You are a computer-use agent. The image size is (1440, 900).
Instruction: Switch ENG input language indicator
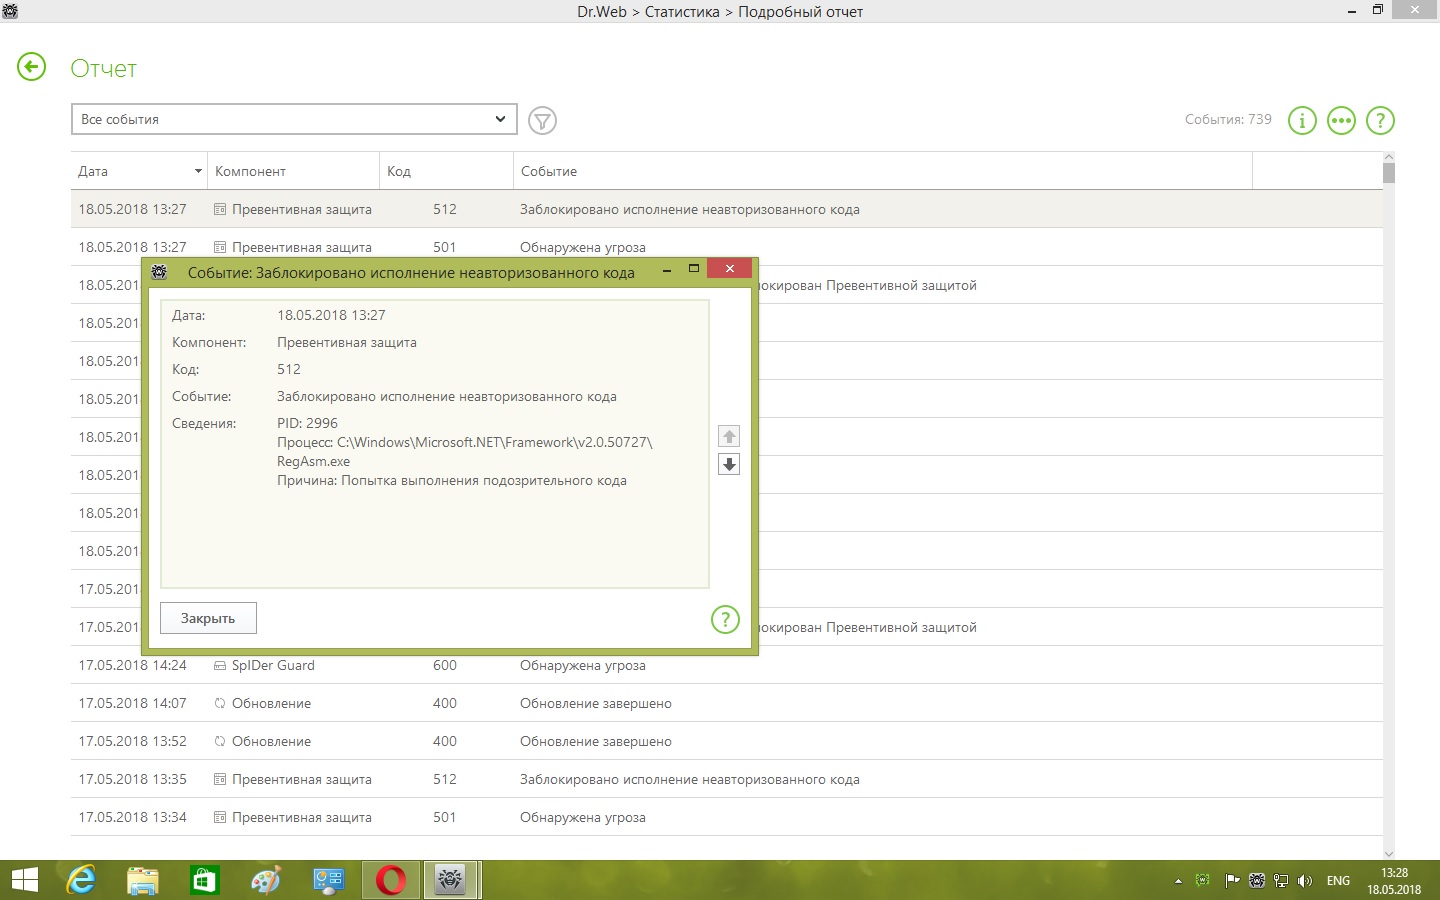pyautogui.click(x=1338, y=881)
